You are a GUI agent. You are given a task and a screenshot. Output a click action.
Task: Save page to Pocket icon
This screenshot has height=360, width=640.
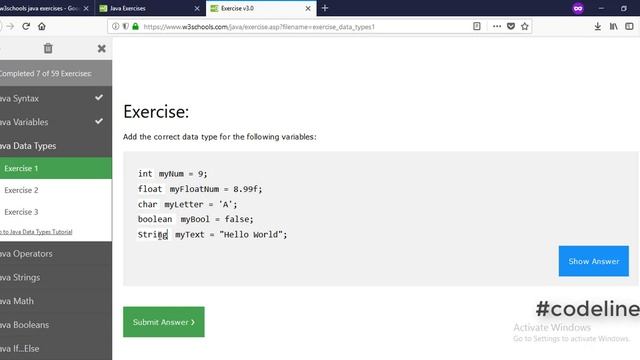click(x=511, y=27)
